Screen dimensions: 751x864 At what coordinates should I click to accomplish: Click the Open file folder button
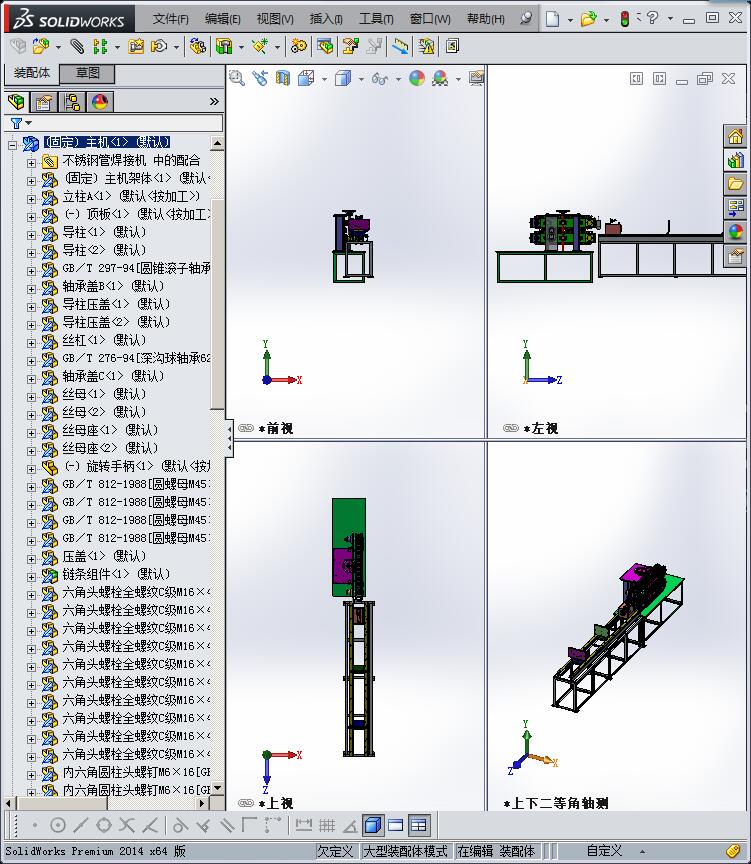[588, 19]
